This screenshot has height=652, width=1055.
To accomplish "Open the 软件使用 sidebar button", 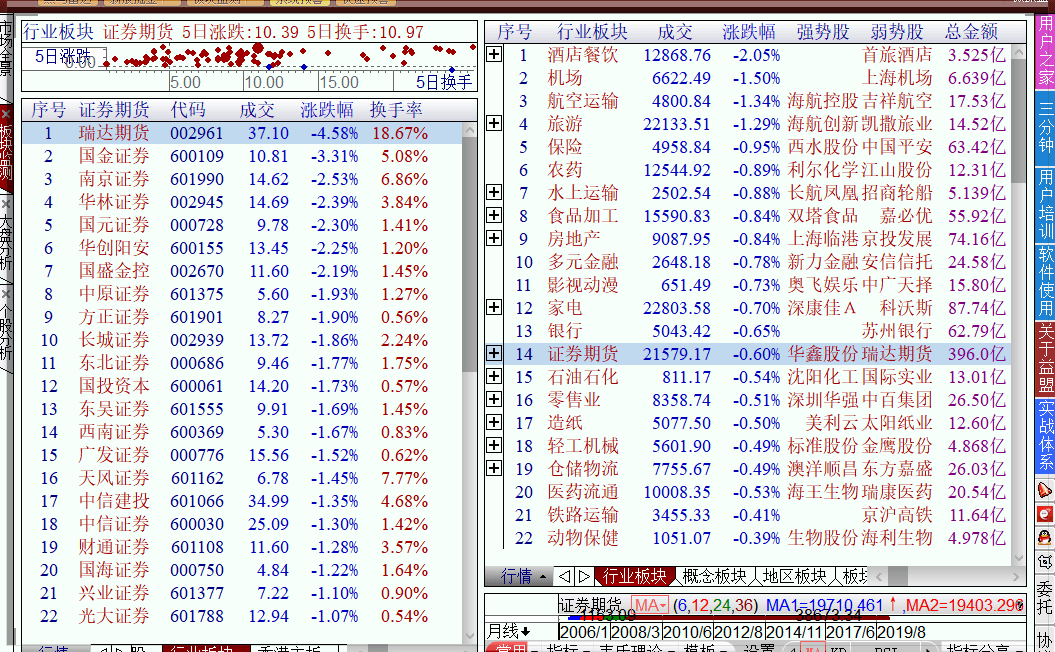I will pos(1046,282).
